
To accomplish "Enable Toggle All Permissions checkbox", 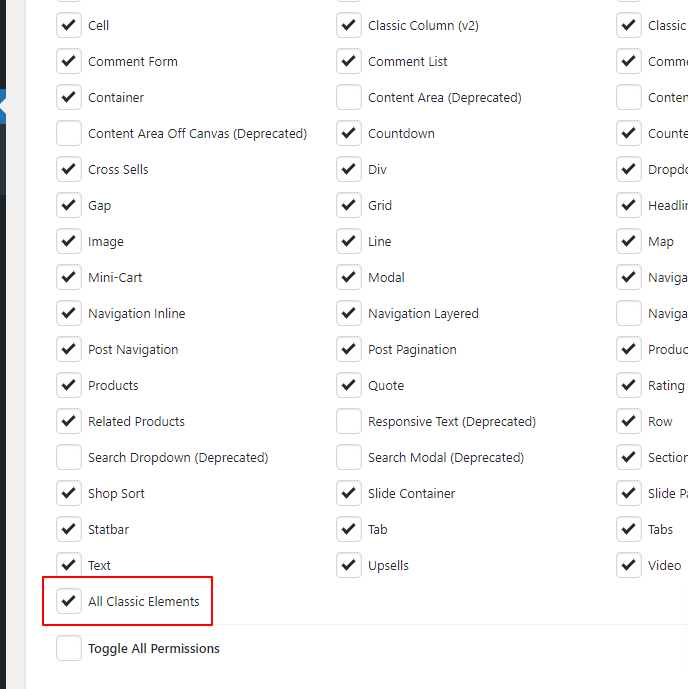I will point(69,648).
